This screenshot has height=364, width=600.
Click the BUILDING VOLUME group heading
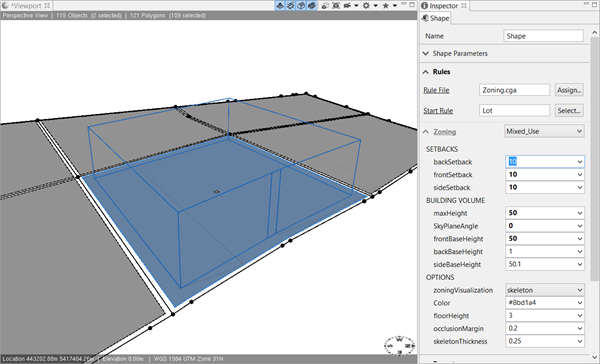(455, 201)
